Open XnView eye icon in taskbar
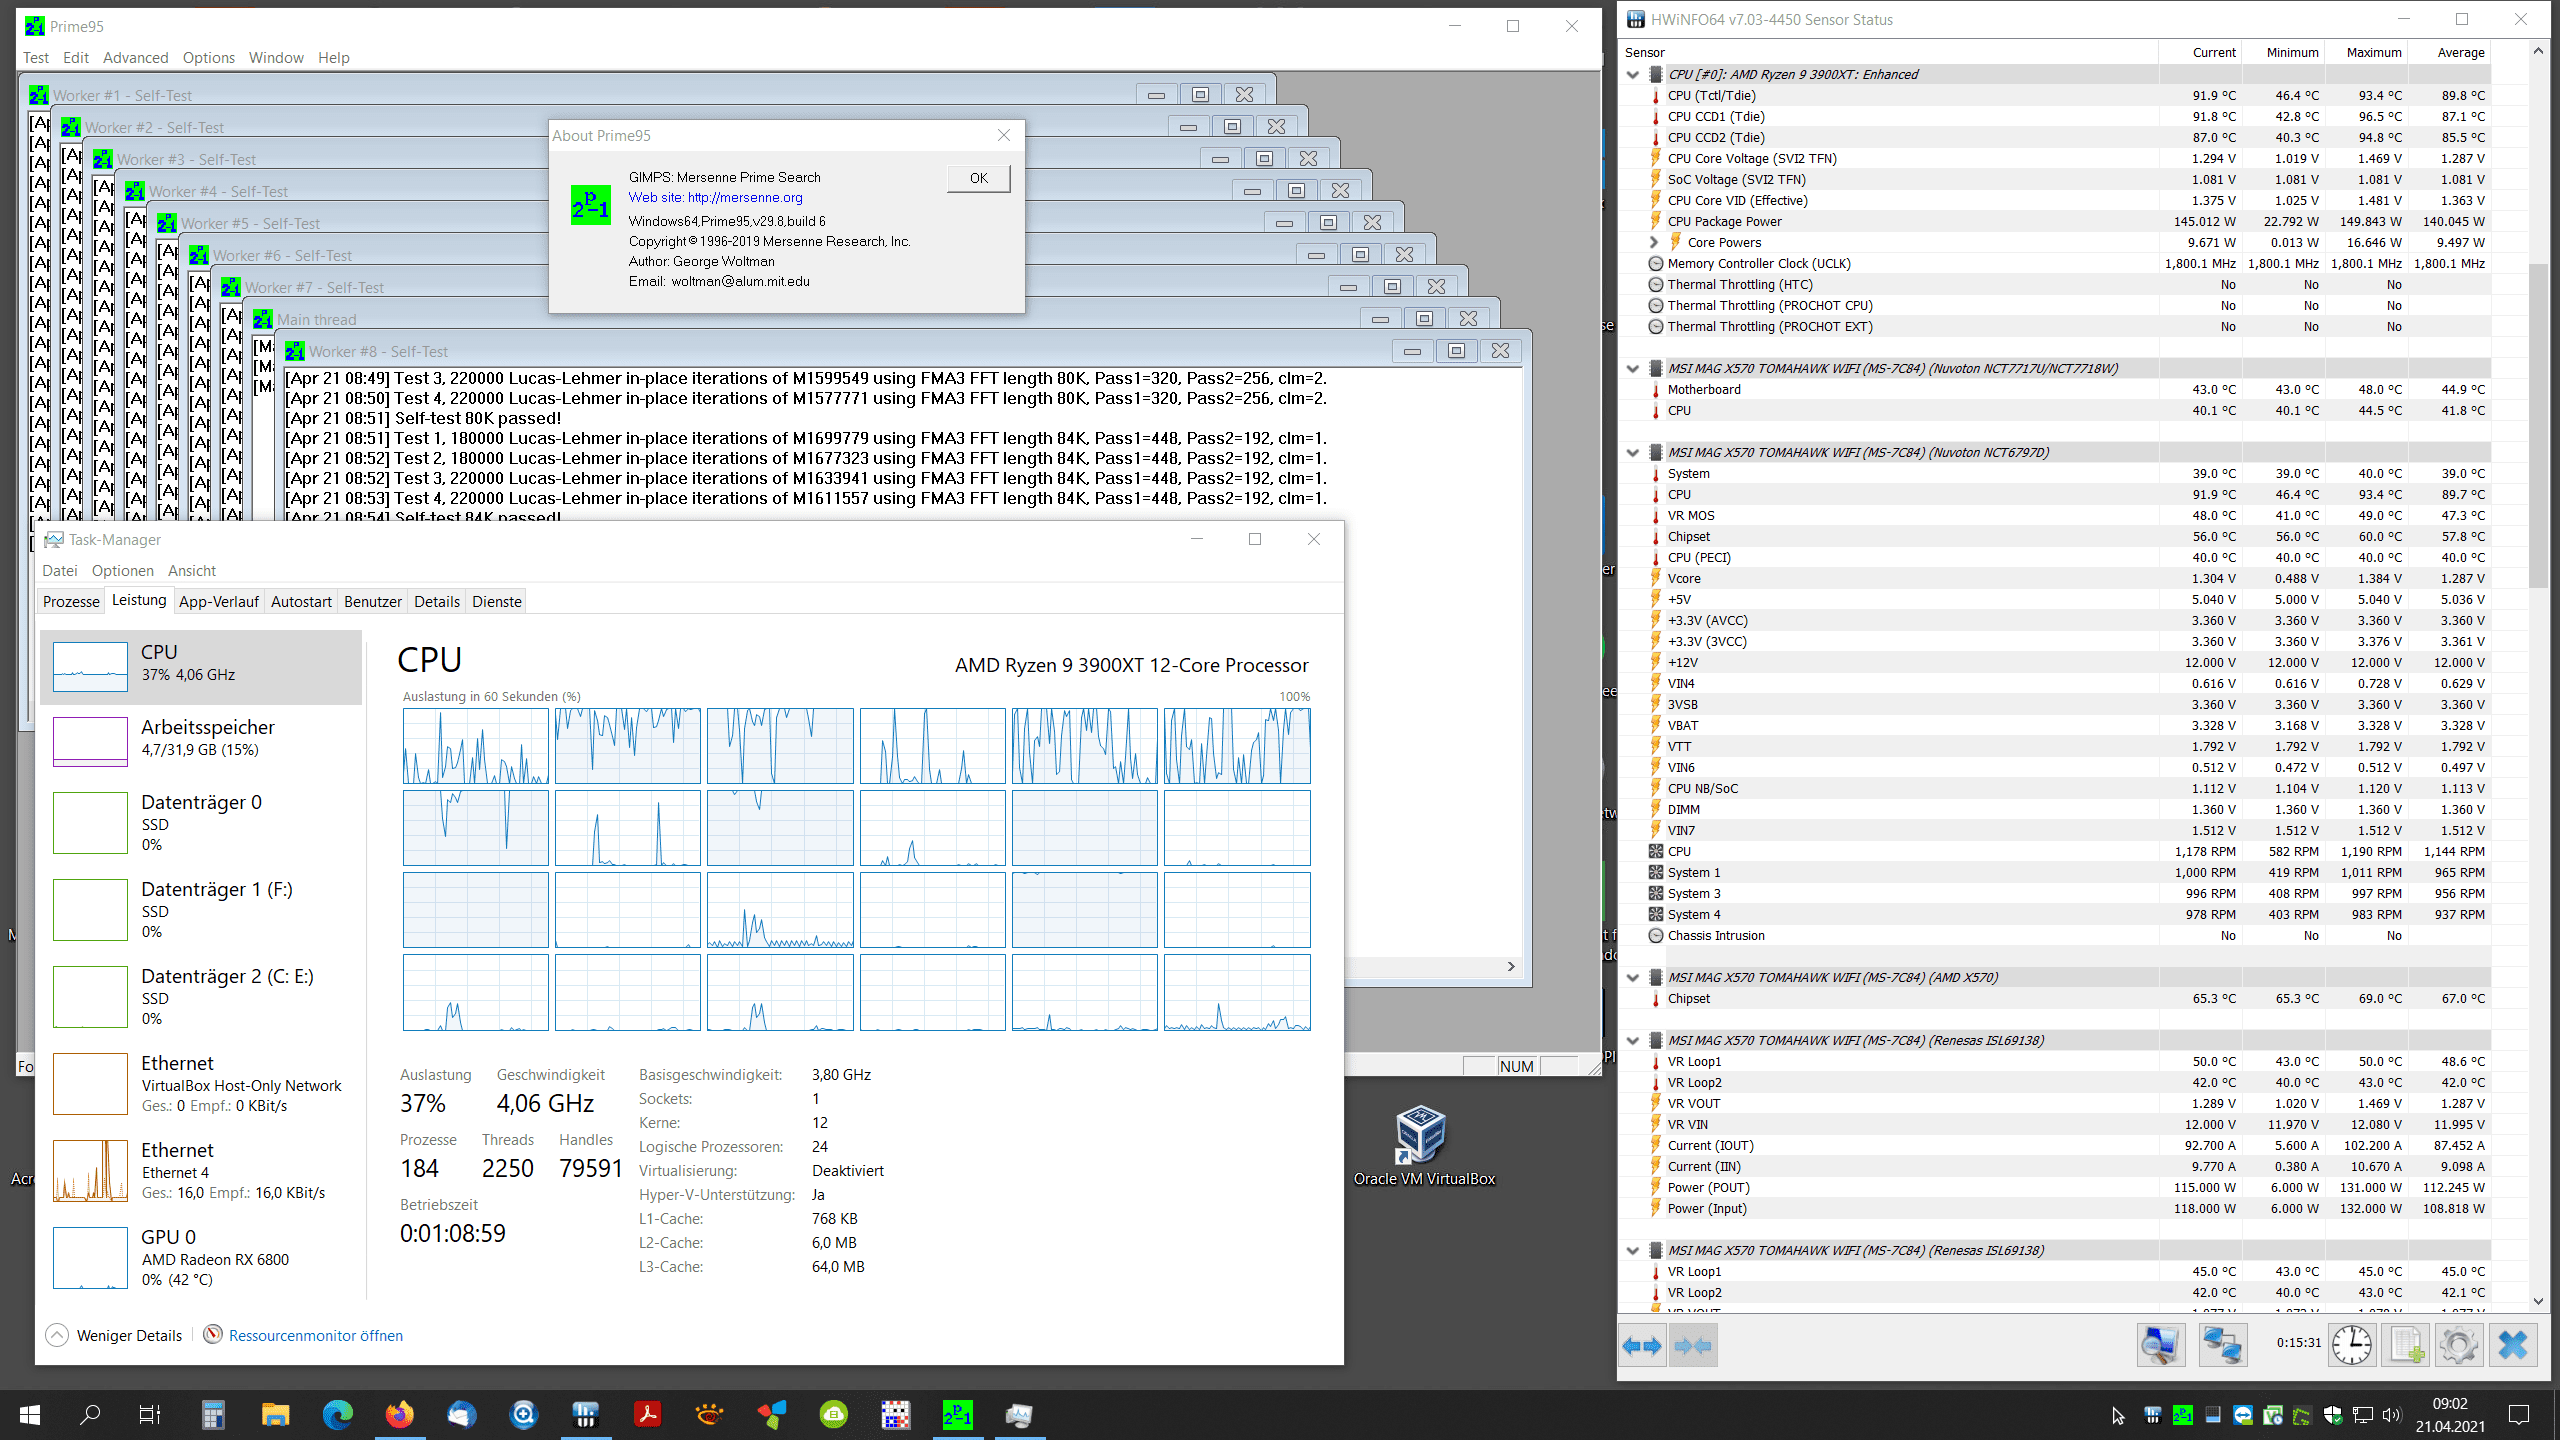2560x1440 pixels. click(x=709, y=1414)
